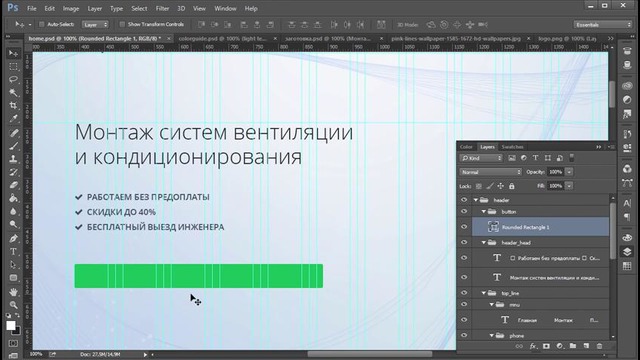
Task: Collapse the mnu group
Action: (x=492, y=304)
